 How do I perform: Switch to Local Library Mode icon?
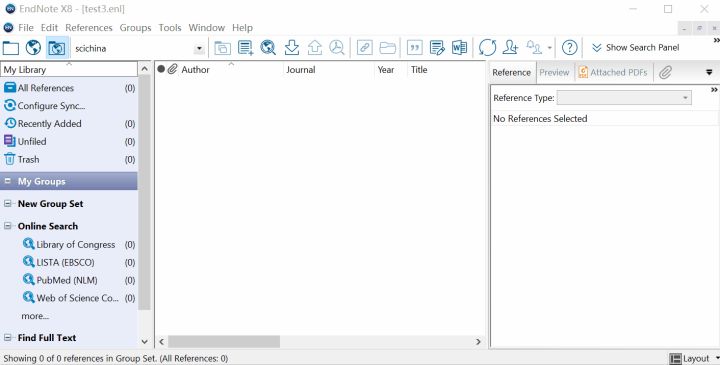coord(11,48)
